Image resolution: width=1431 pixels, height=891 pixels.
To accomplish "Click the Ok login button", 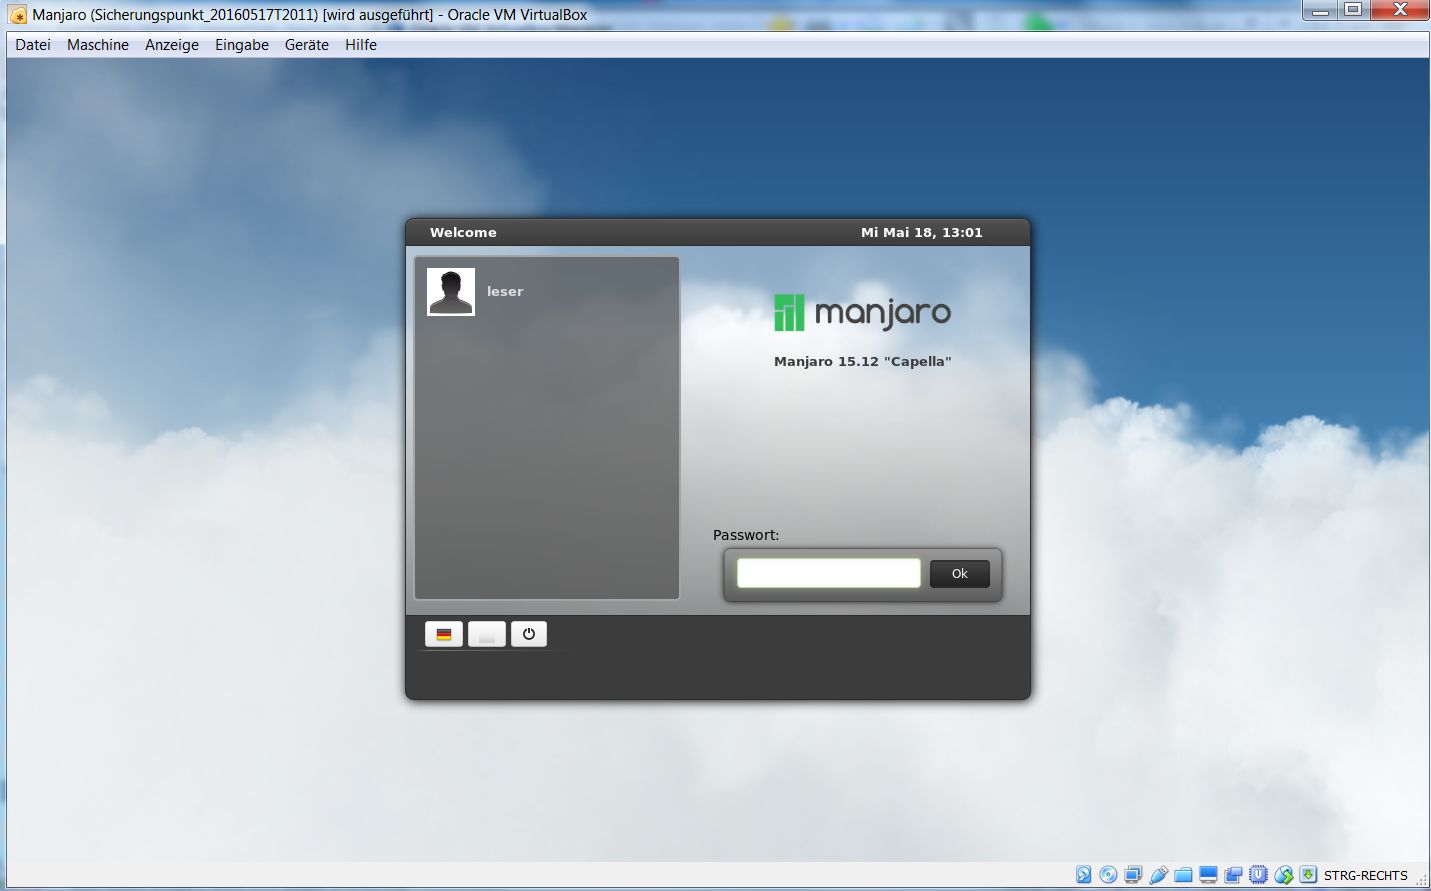I will (960, 574).
